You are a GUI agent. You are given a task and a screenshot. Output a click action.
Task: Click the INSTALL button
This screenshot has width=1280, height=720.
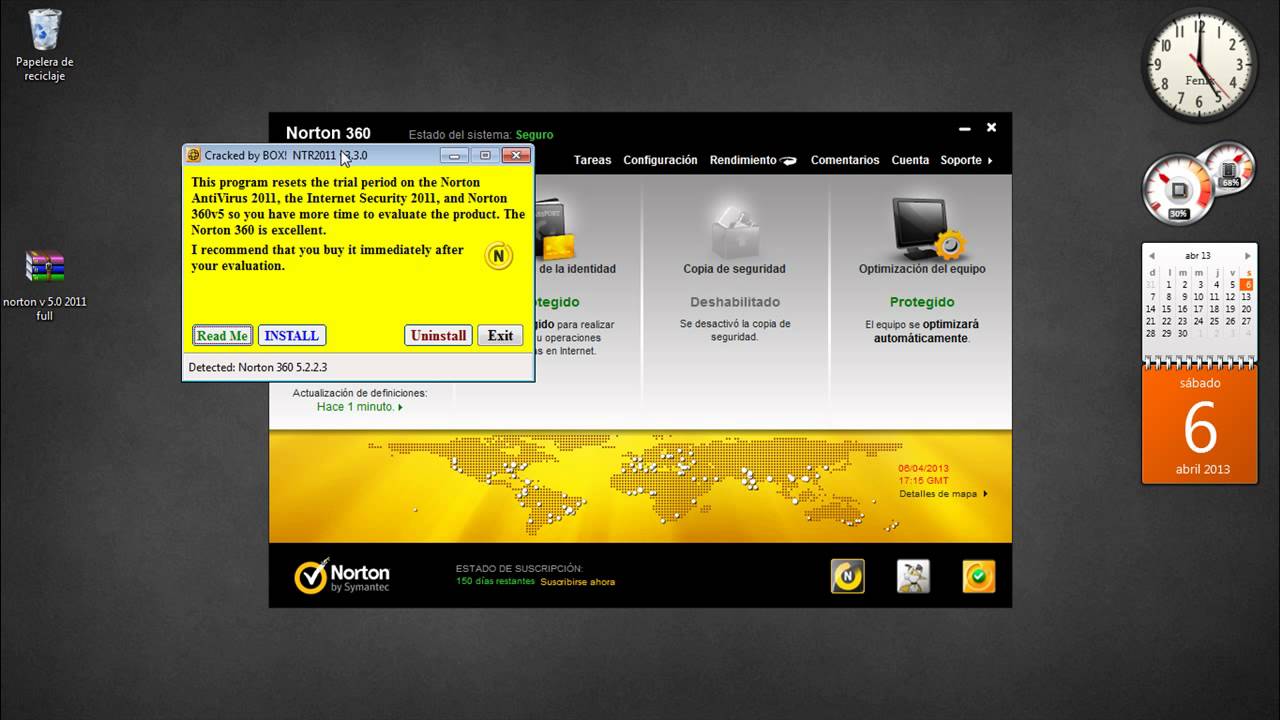coord(292,336)
